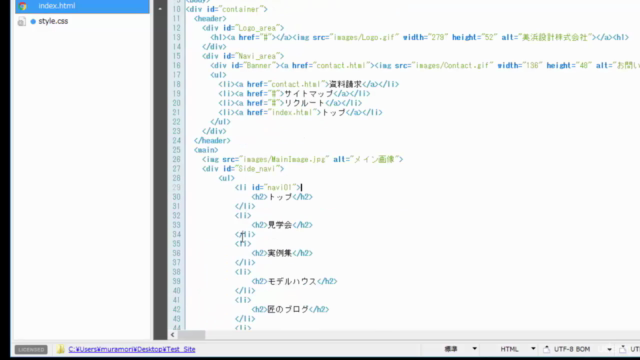Click the div id="Logo_area" line
The image size is (640, 360).
pyautogui.click(x=243, y=28)
